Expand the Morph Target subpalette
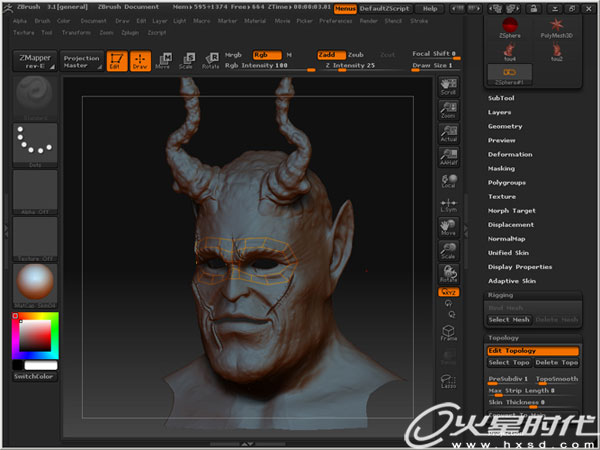The height and width of the screenshot is (450, 600). pos(512,211)
